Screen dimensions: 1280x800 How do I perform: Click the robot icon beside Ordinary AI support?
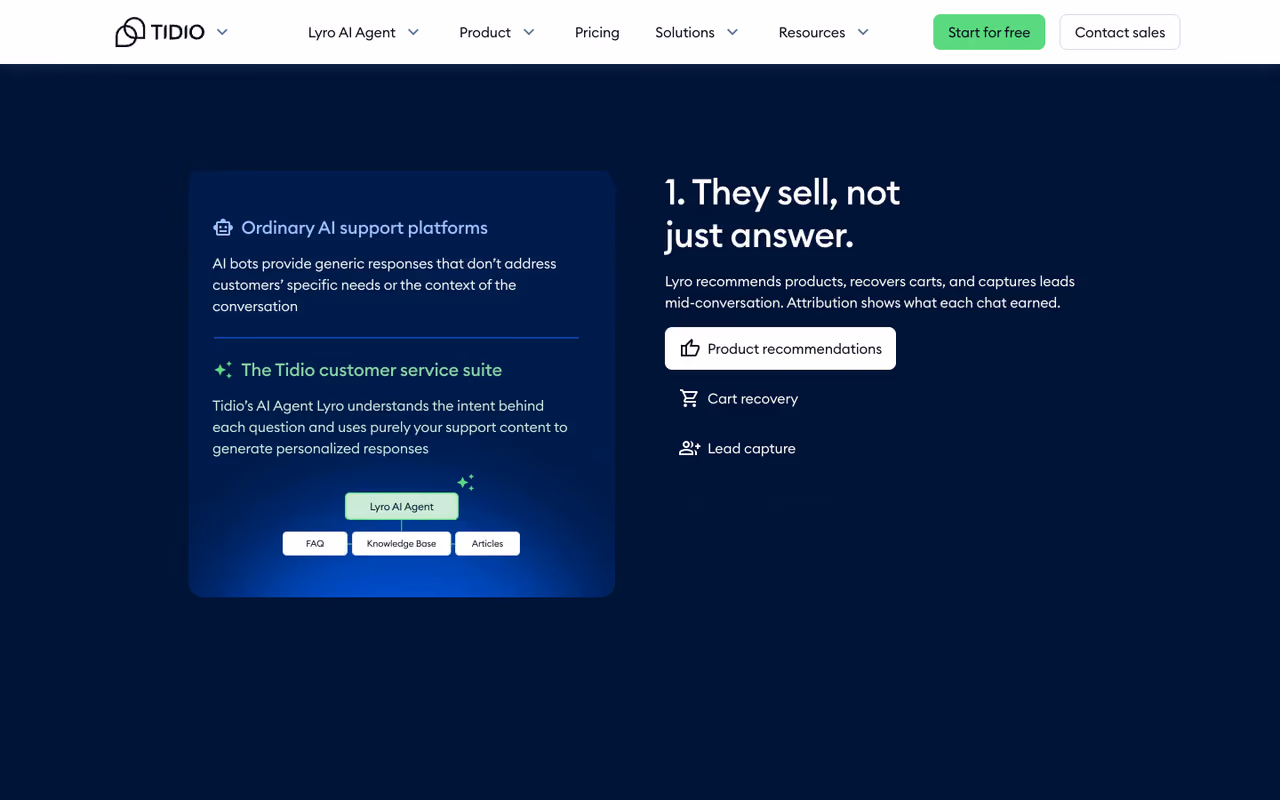point(223,228)
